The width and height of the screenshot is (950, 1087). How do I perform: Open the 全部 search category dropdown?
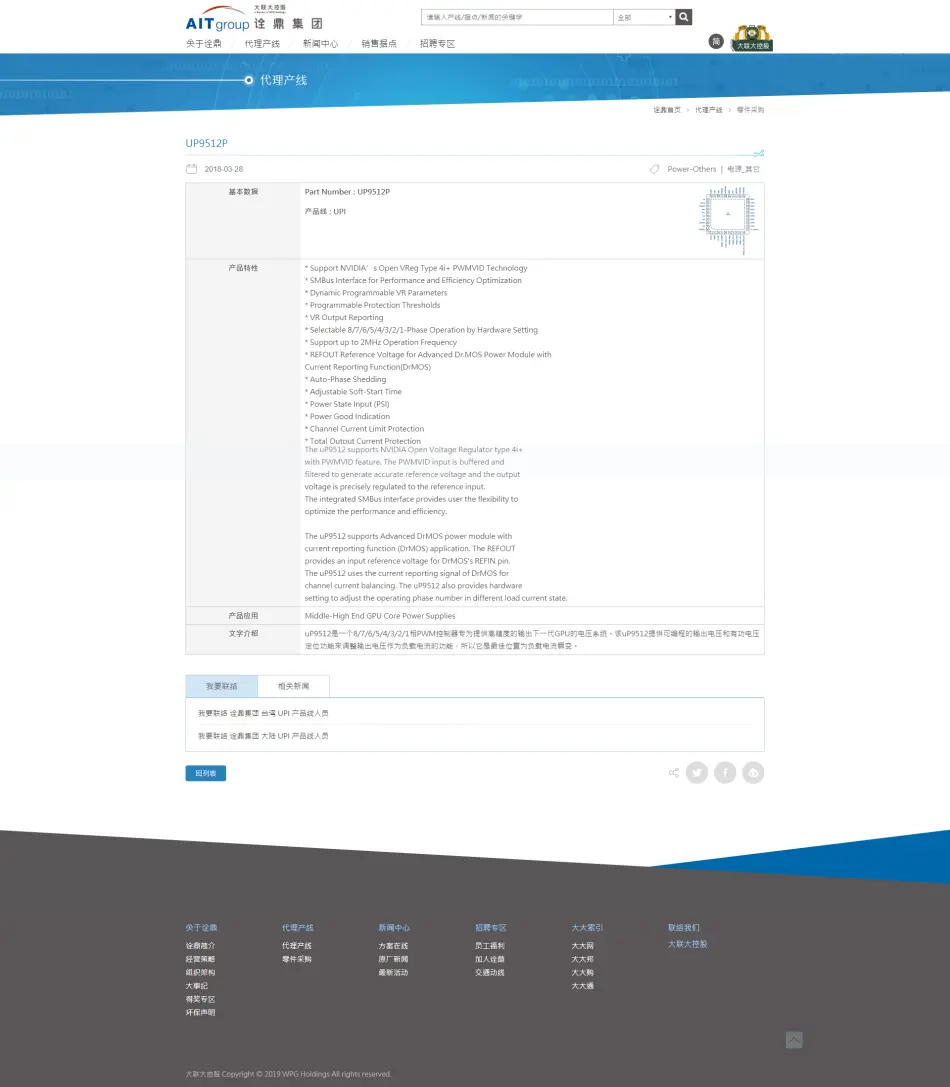pos(644,17)
